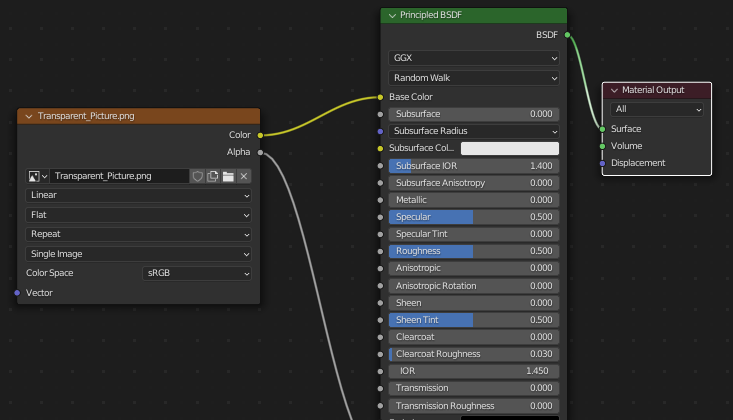The height and width of the screenshot is (420, 733).
Task: Click the Material Output node header title
Action: 653,90
